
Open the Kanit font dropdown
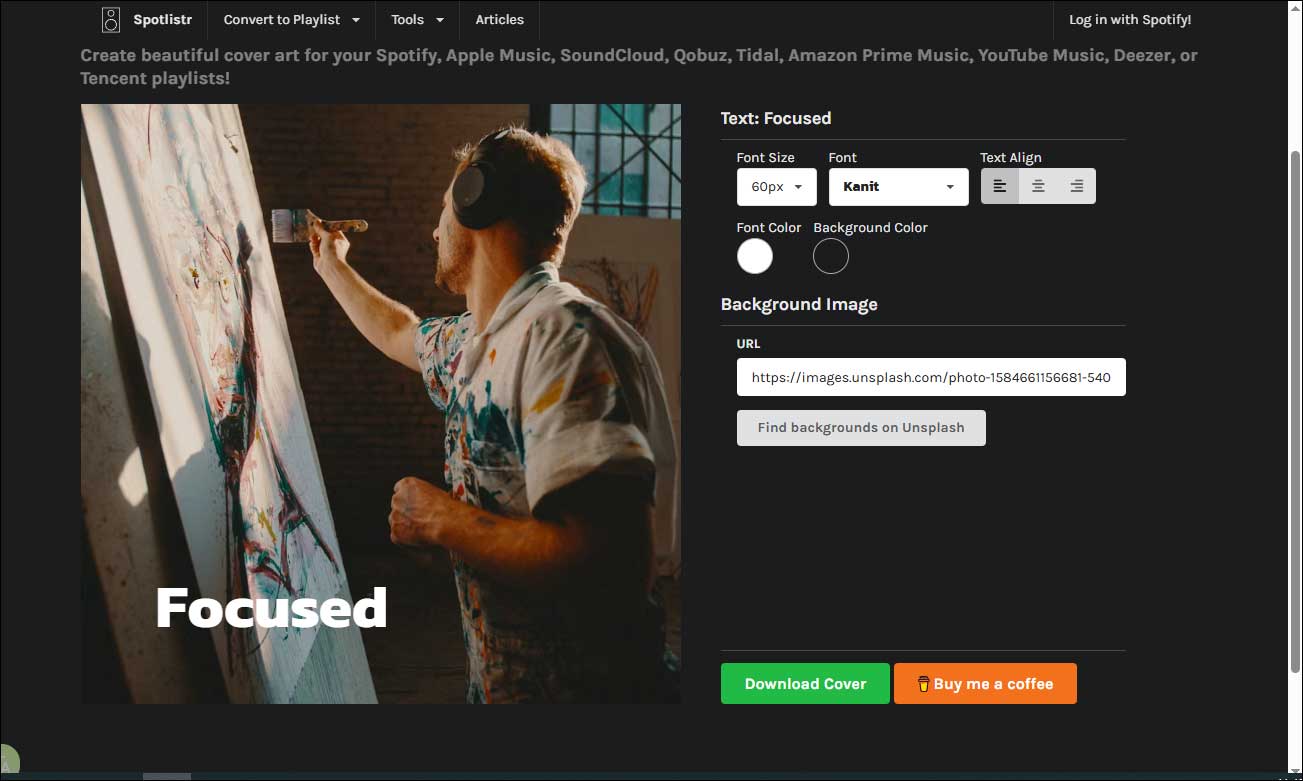(898, 187)
